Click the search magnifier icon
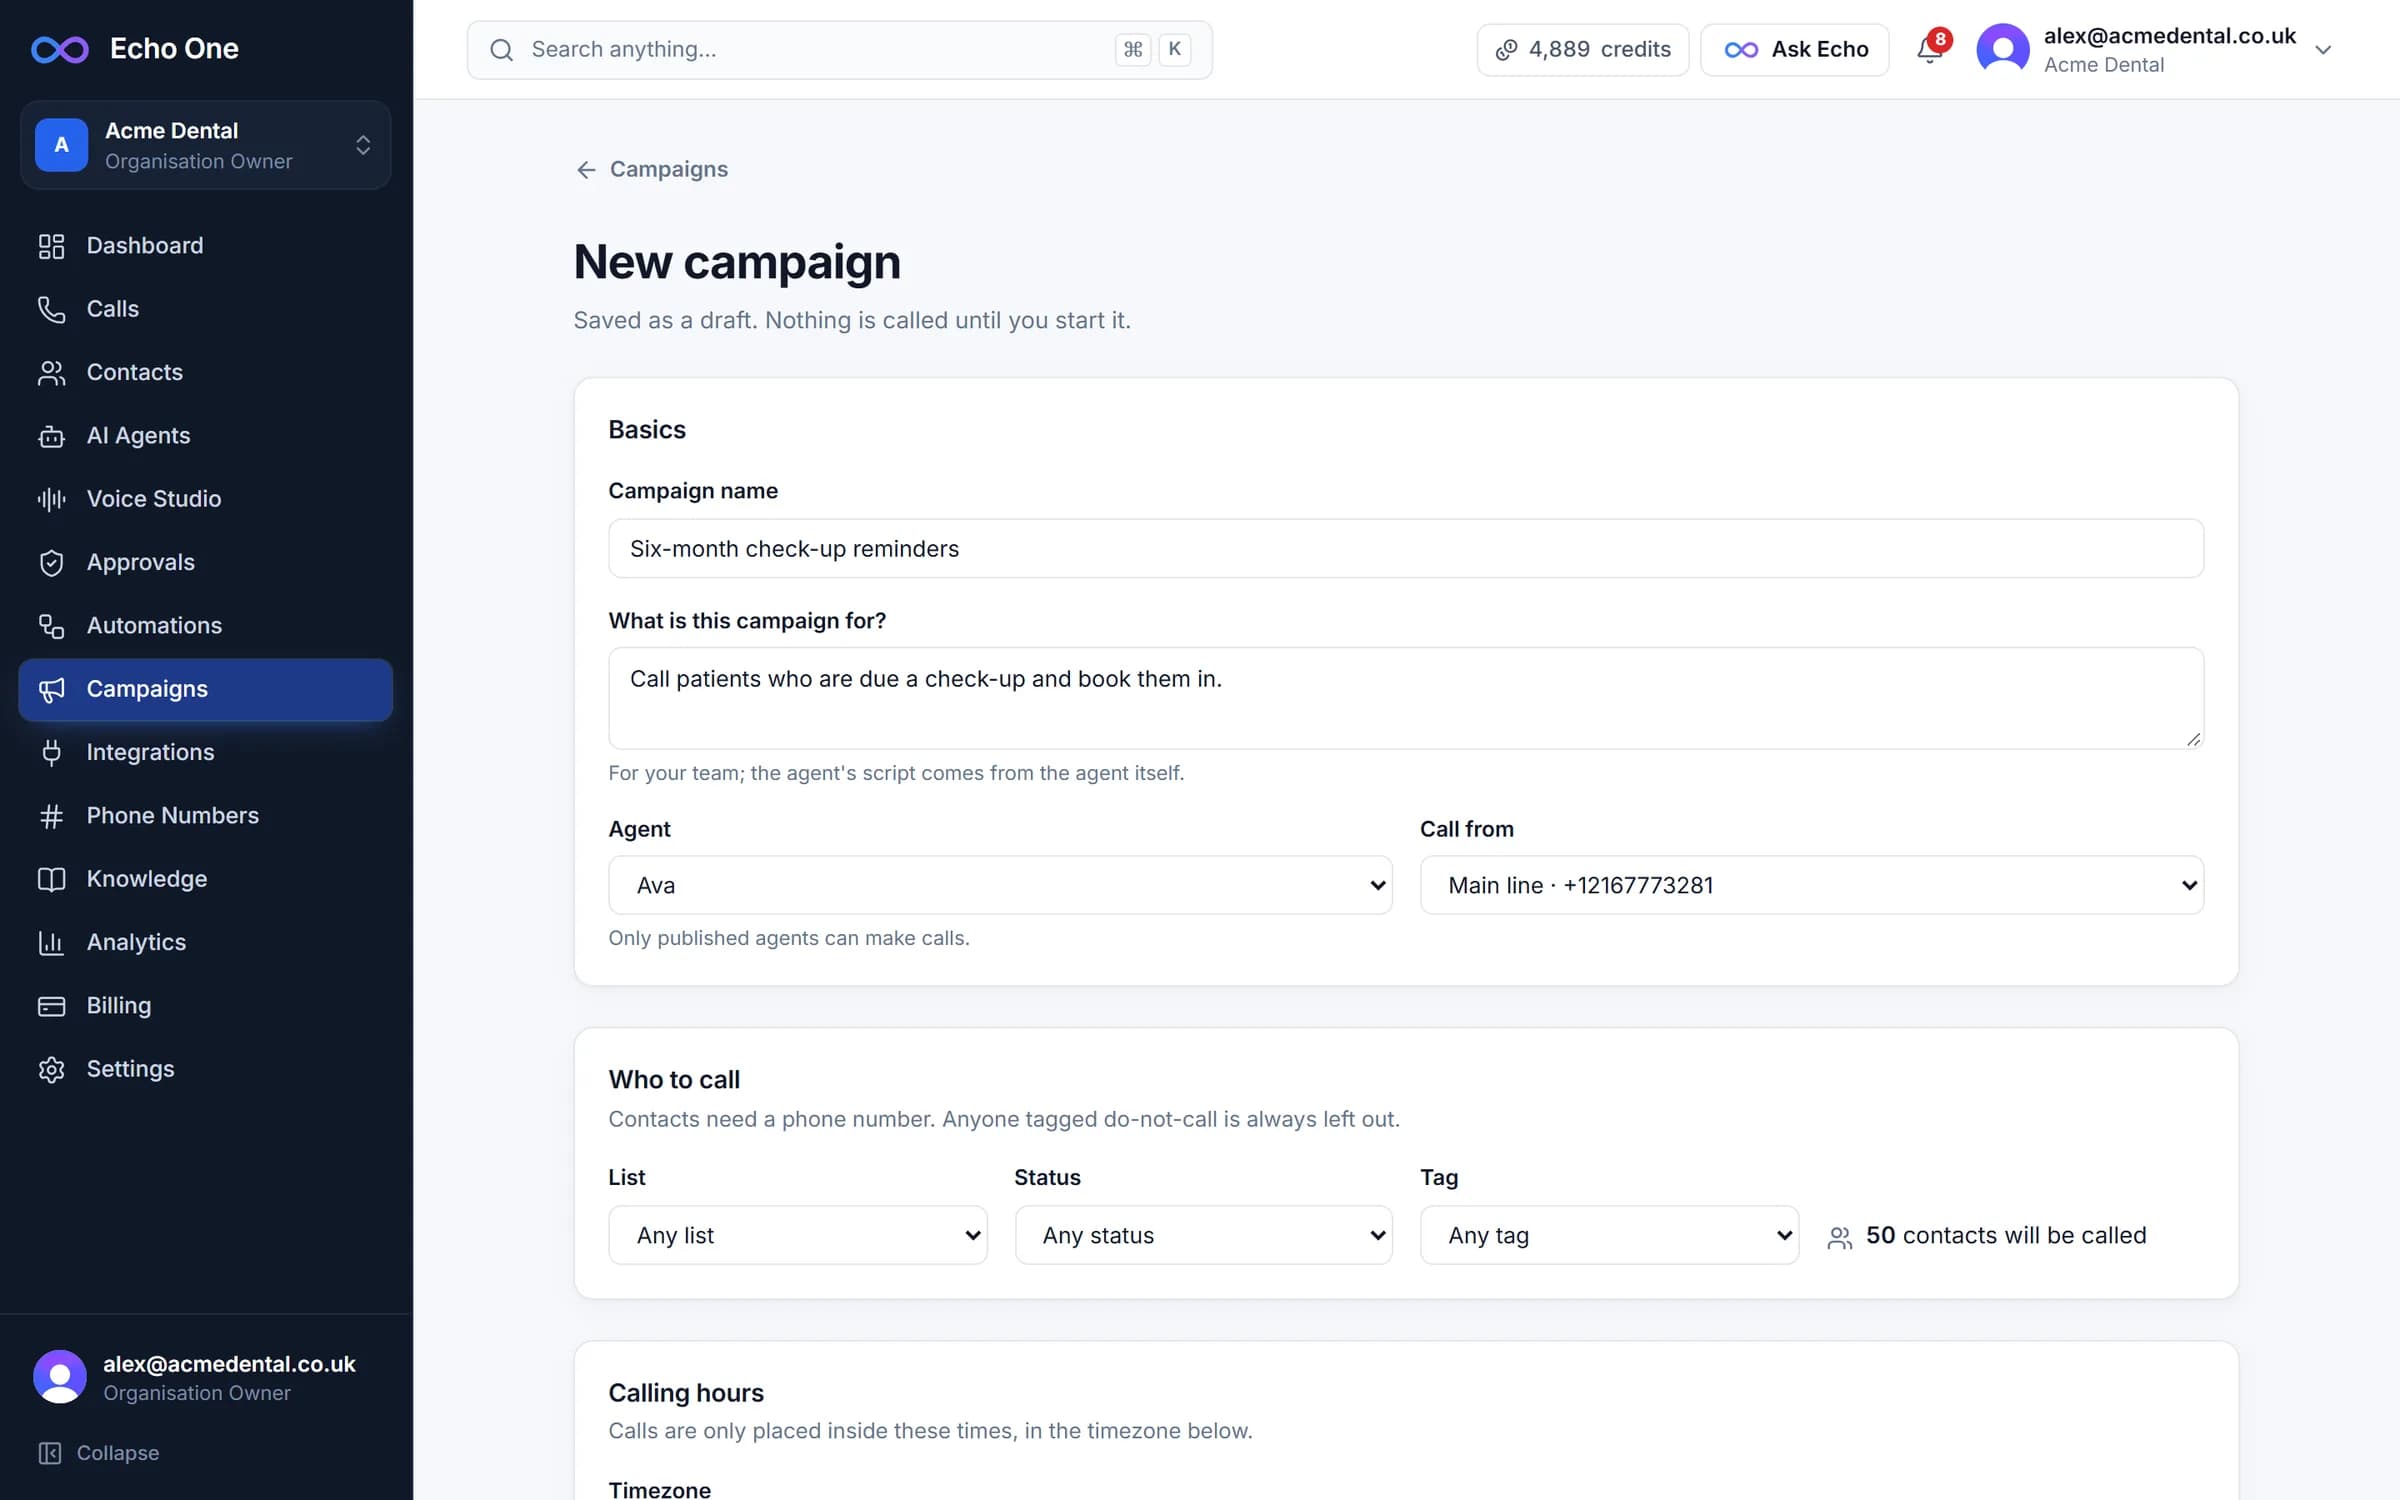The height and width of the screenshot is (1500, 2400). click(x=501, y=50)
